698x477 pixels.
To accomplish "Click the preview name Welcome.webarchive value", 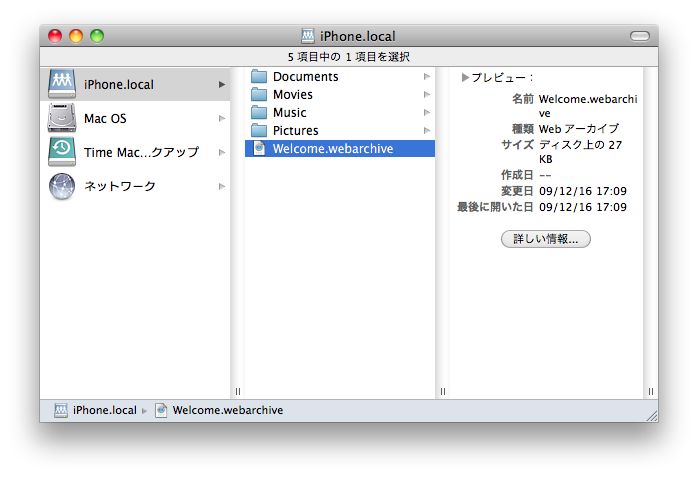I will pyautogui.click(x=588, y=106).
